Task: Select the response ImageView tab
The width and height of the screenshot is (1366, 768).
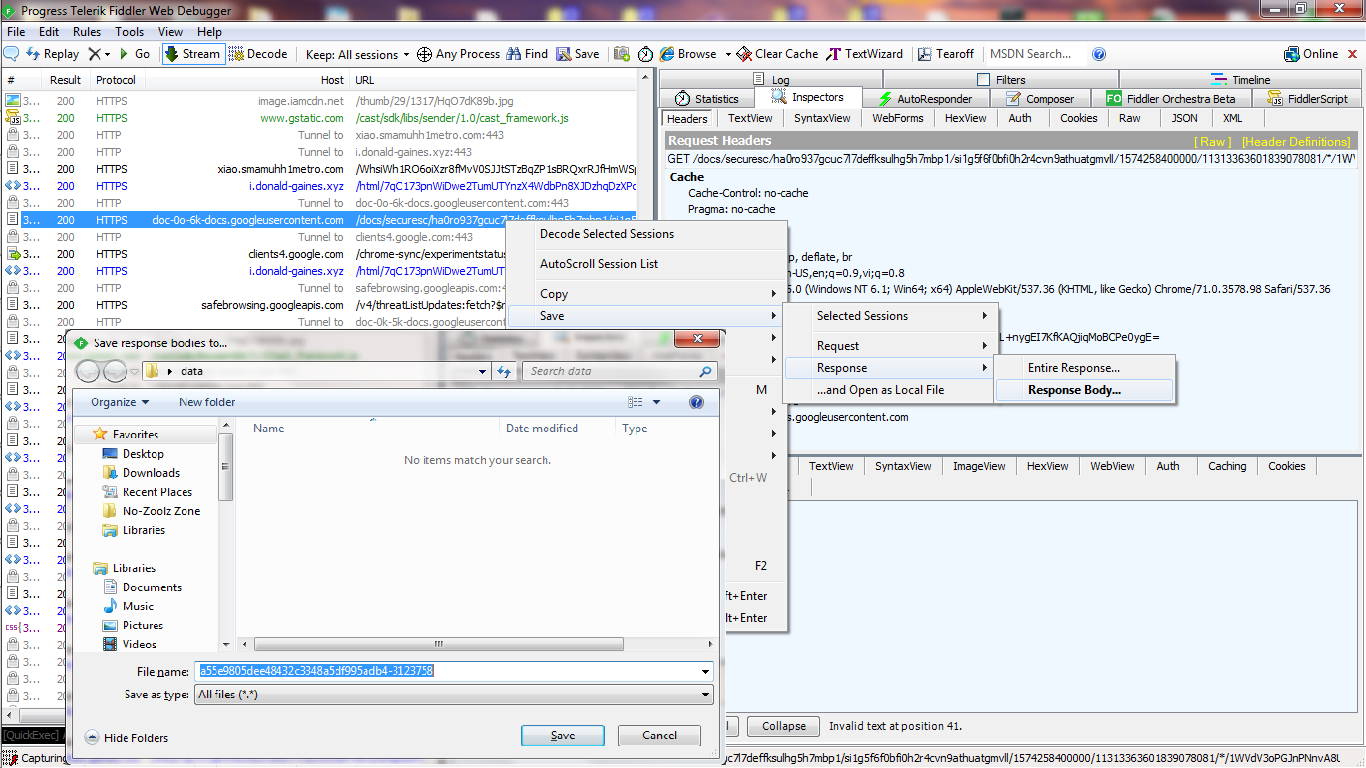Action: click(979, 466)
